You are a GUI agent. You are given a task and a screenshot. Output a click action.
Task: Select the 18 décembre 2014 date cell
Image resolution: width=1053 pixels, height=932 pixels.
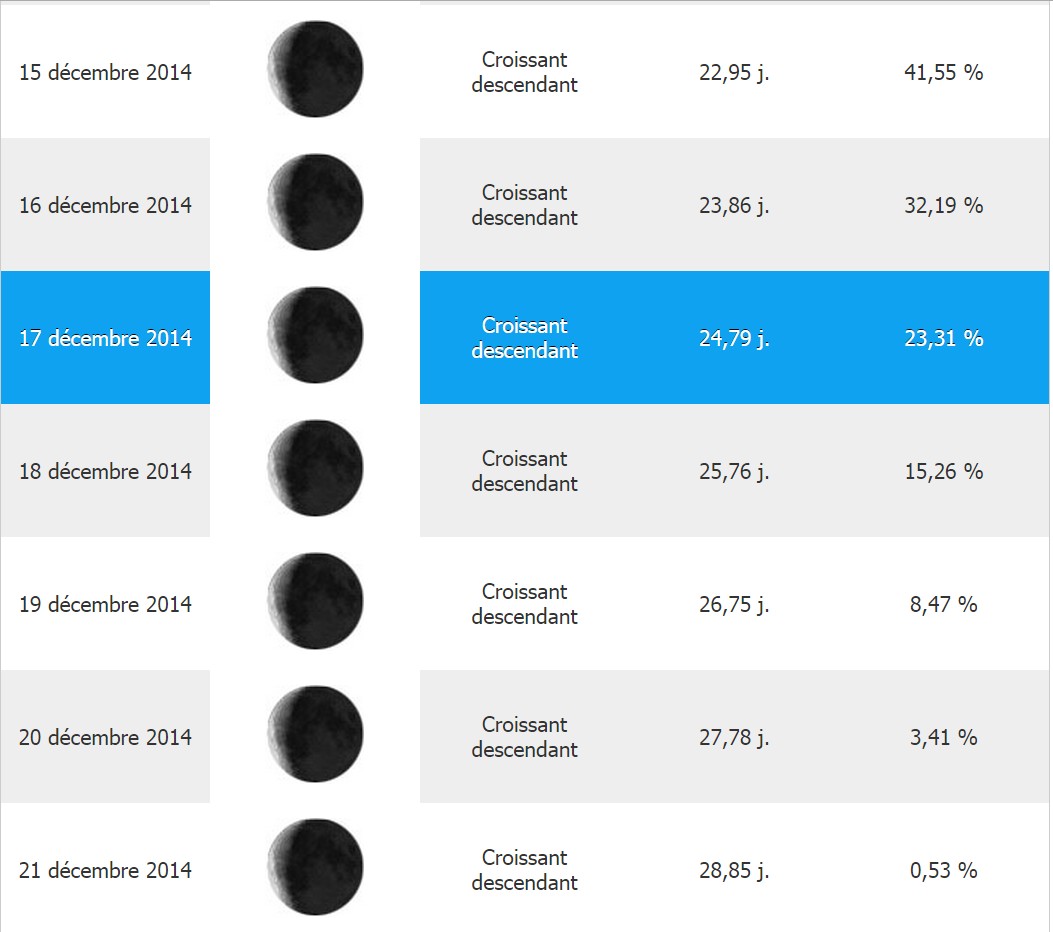click(105, 471)
